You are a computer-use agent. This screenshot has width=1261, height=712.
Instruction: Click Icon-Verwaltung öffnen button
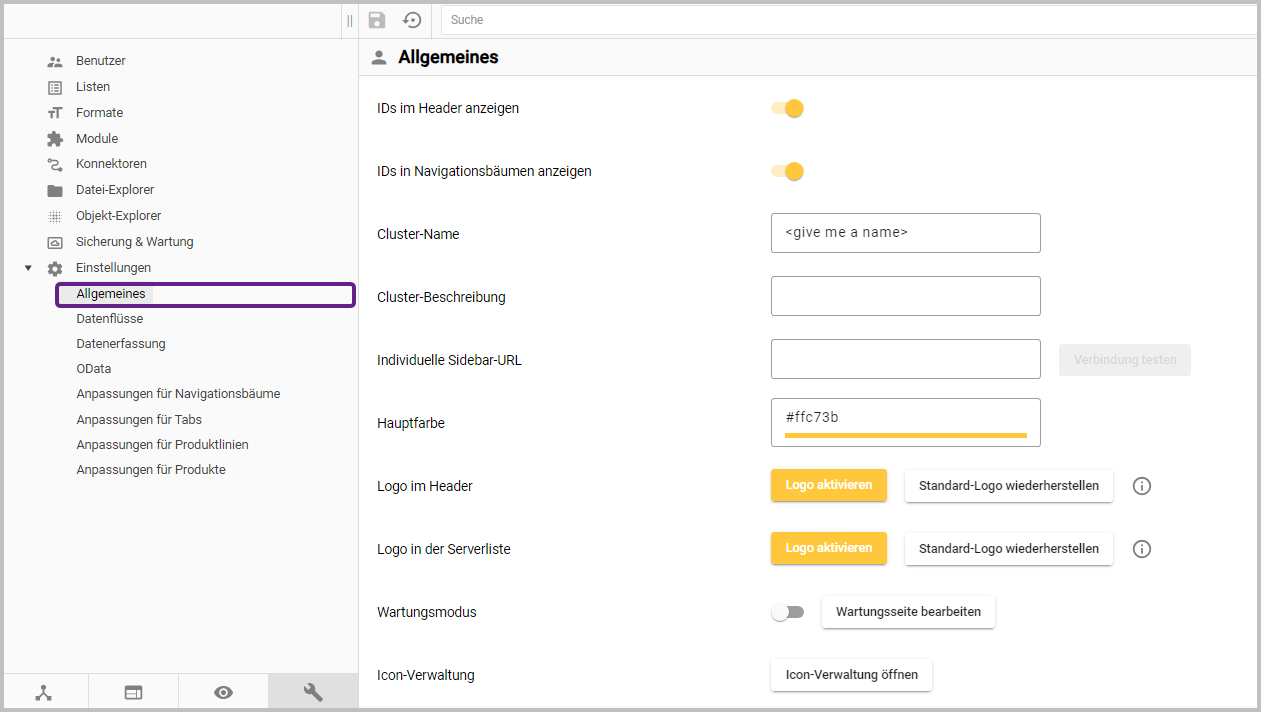click(851, 675)
